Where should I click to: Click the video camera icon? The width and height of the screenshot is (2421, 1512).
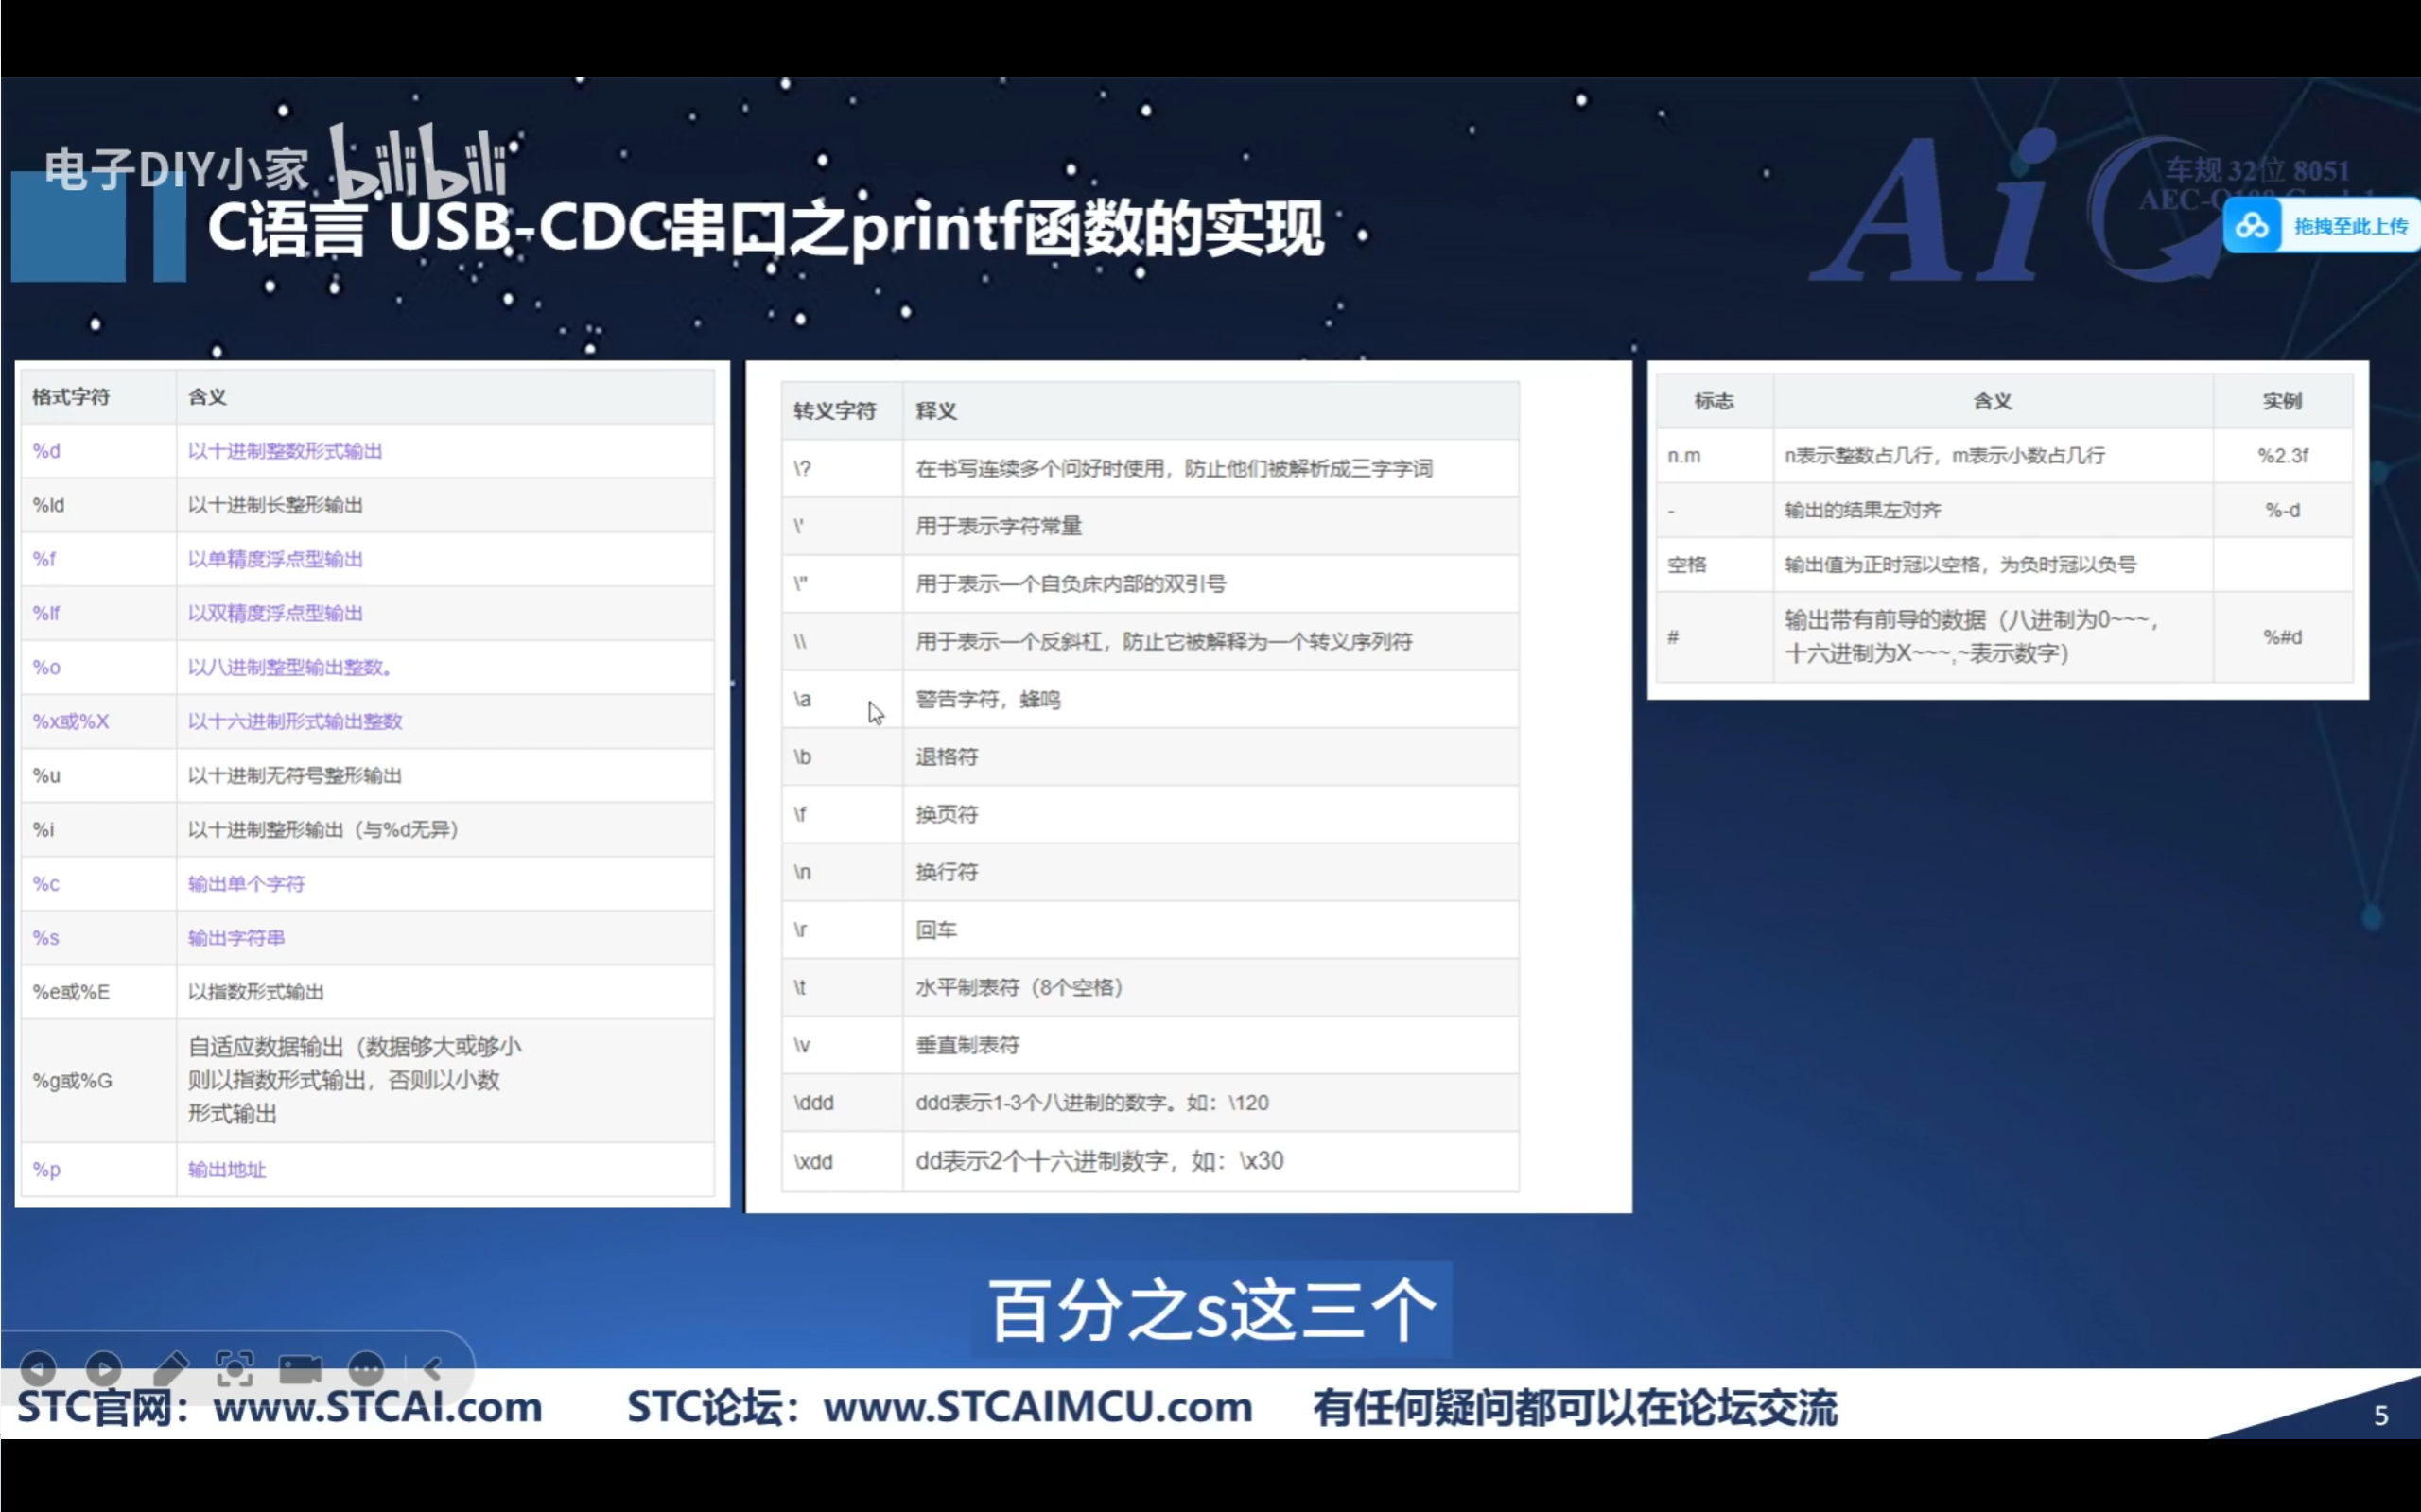[x=300, y=1367]
